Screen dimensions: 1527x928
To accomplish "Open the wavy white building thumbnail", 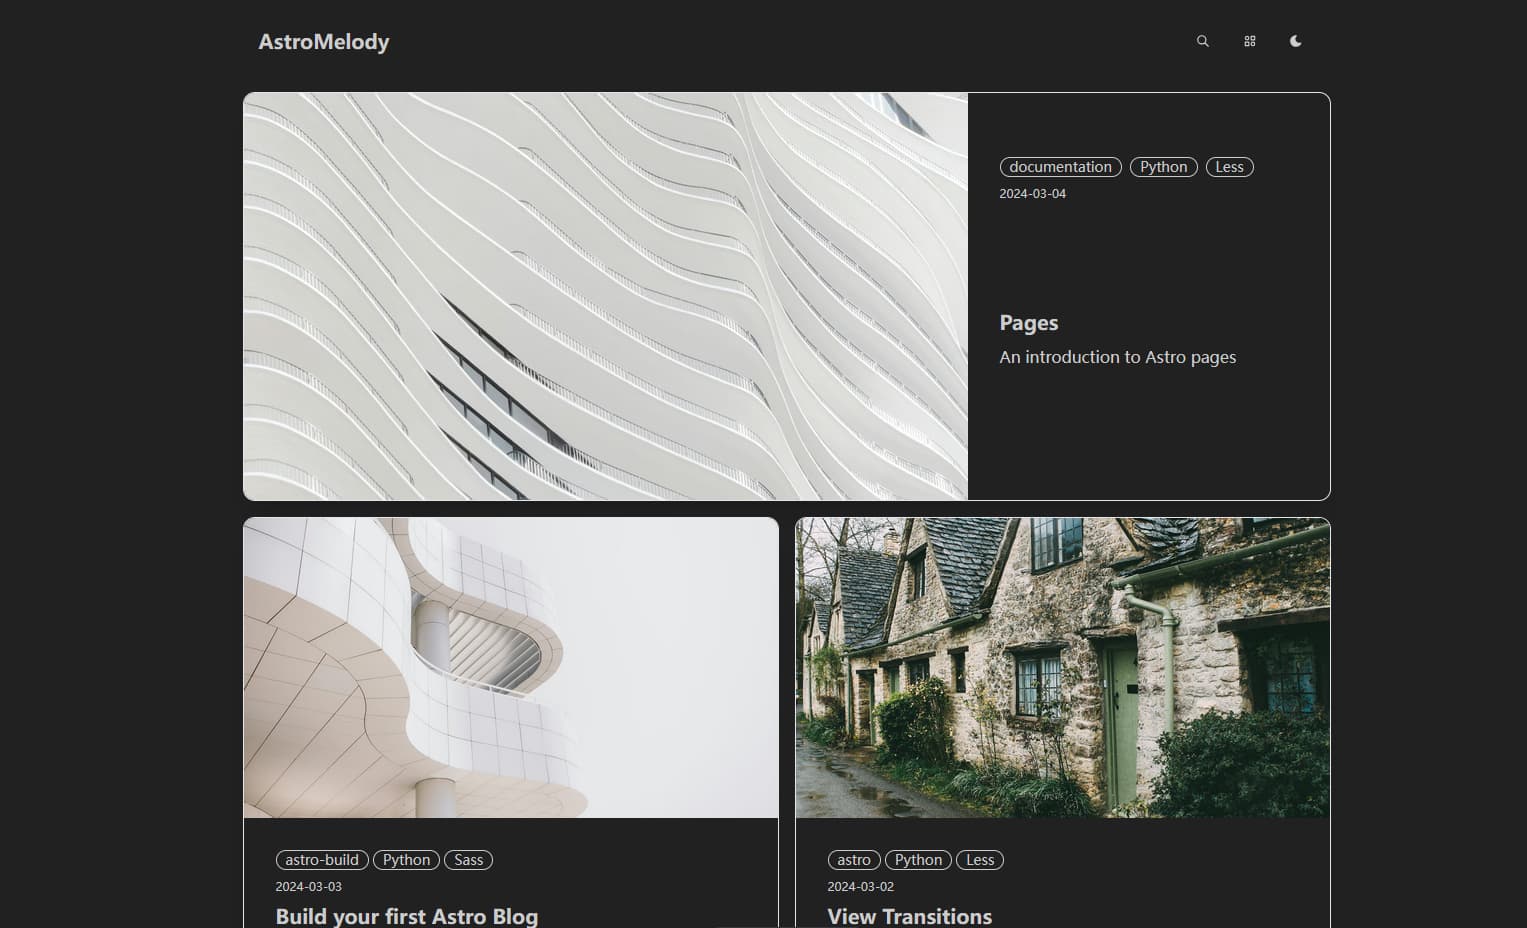I will pos(605,296).
